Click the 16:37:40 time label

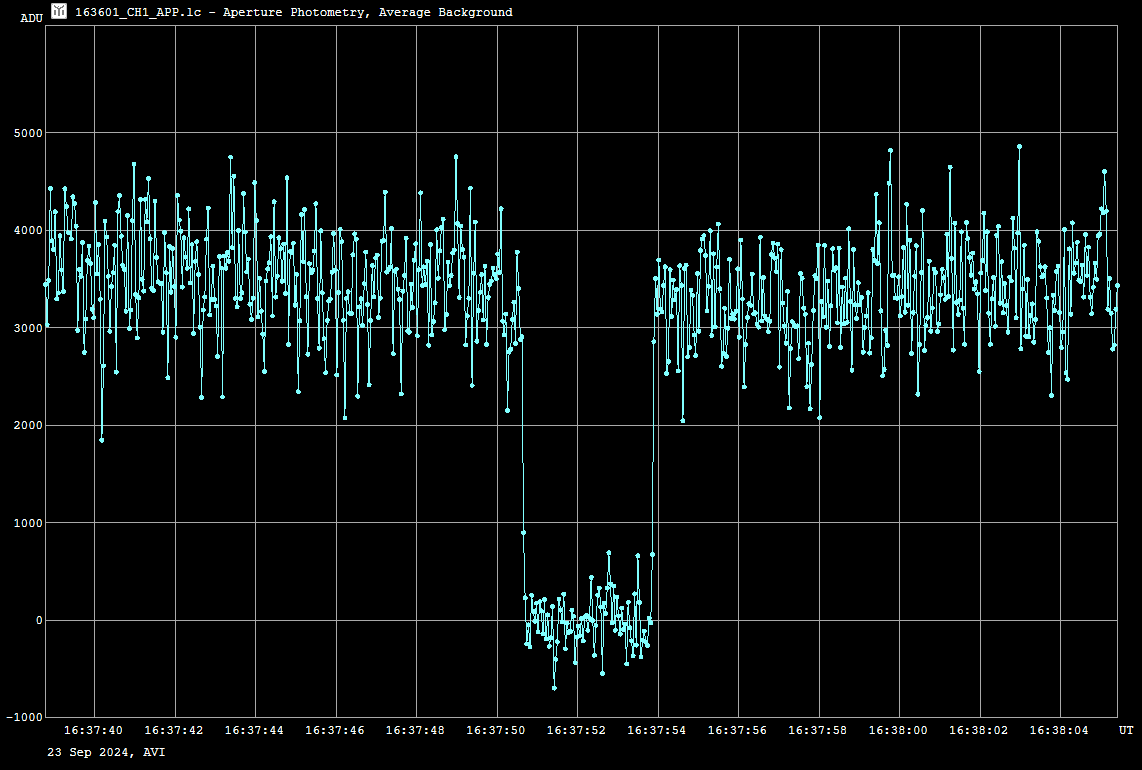[93, 730]
